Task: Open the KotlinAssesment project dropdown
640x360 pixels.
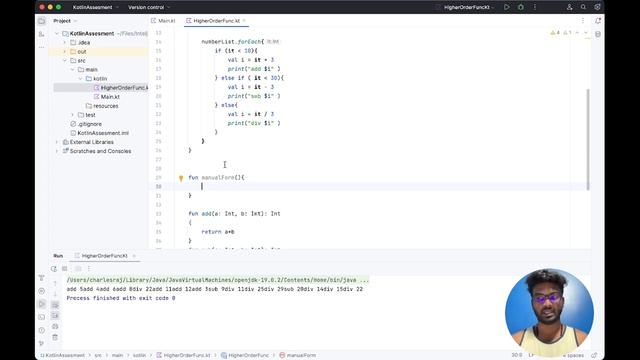Action: (96, 7)
